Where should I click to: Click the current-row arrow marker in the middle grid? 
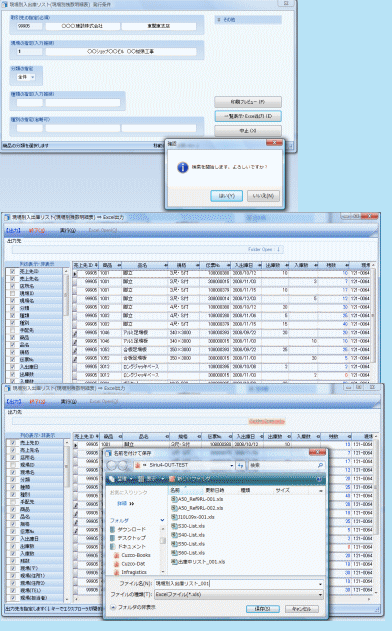click(75, 274)
